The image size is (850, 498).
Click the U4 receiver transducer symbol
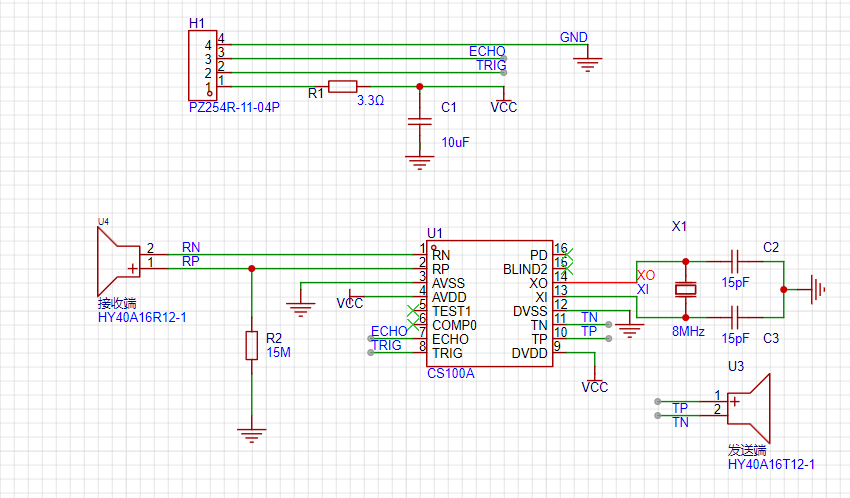click(x=115, y=260)
